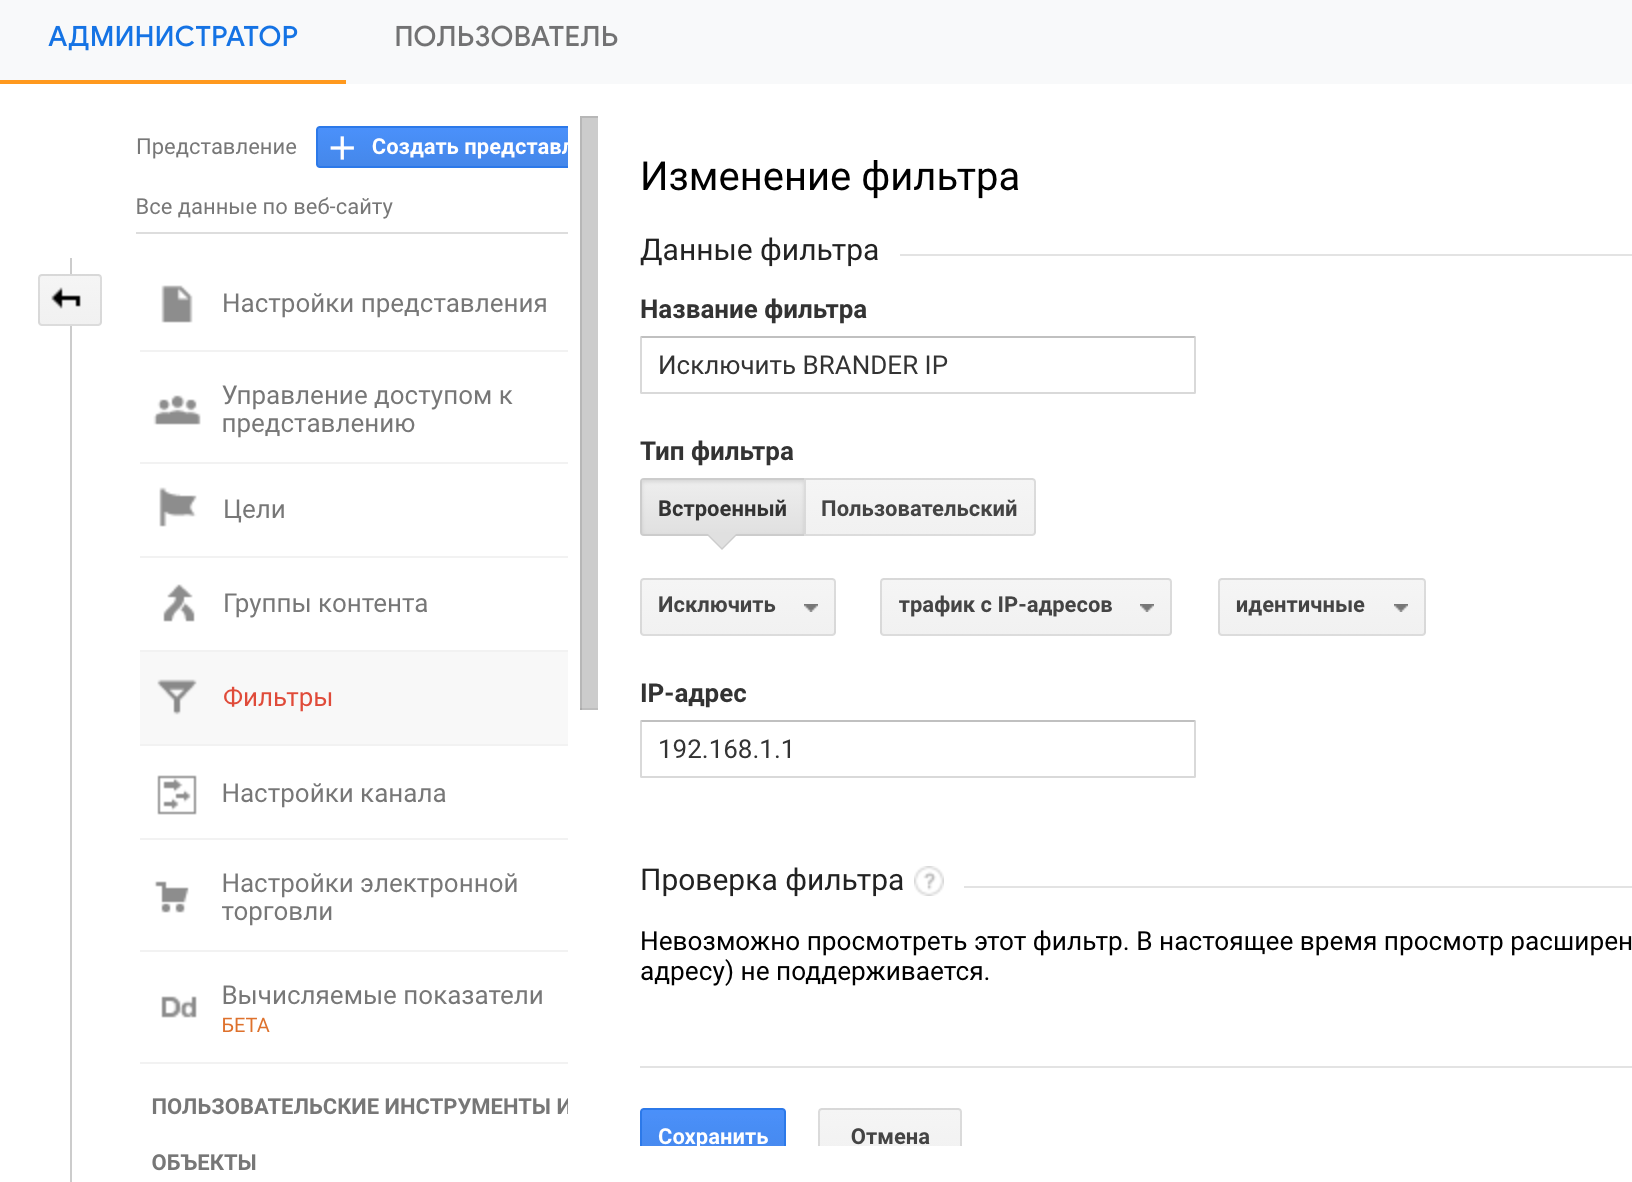Click the content groups icon
1632x1182 pixels.
click(179, 603)
